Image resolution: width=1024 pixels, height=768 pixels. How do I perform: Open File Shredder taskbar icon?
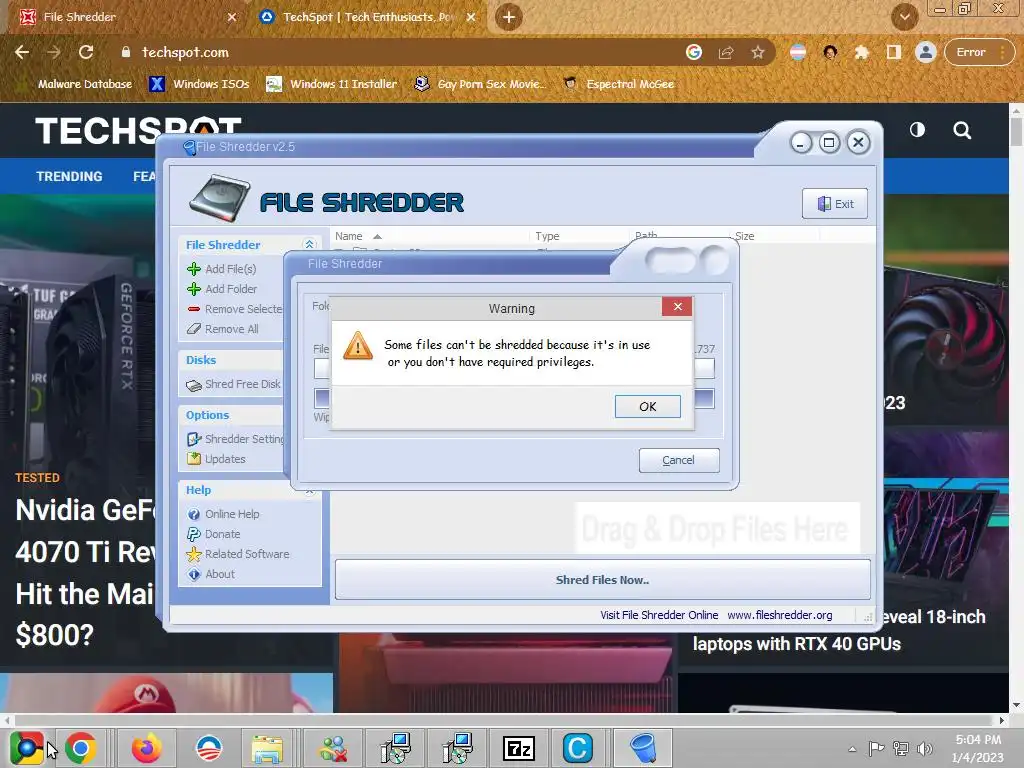643,748
